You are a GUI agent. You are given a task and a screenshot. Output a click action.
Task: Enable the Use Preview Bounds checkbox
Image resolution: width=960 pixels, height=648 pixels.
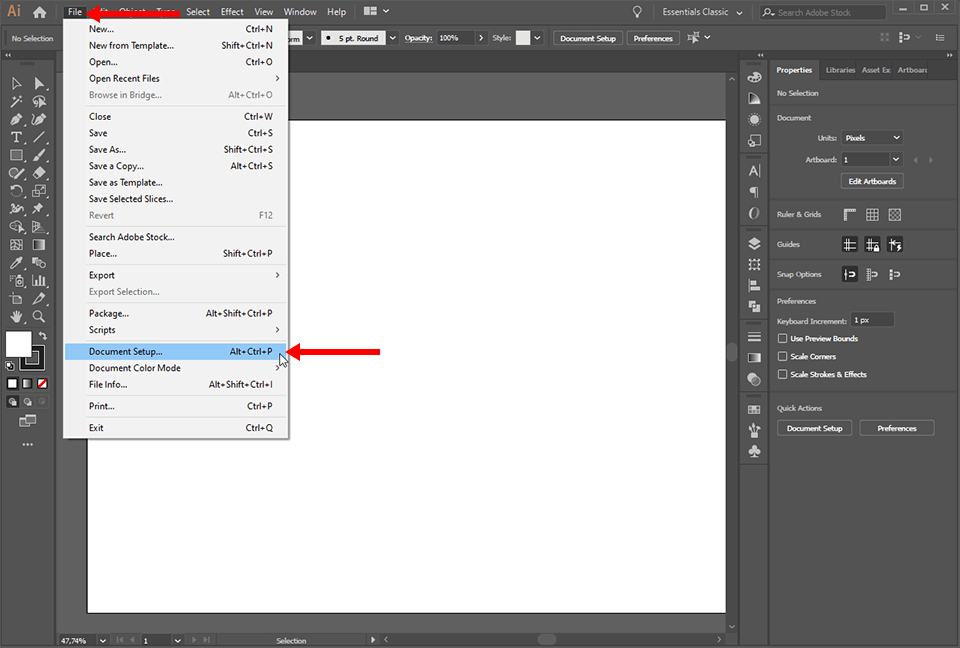[x=782, y=338]
